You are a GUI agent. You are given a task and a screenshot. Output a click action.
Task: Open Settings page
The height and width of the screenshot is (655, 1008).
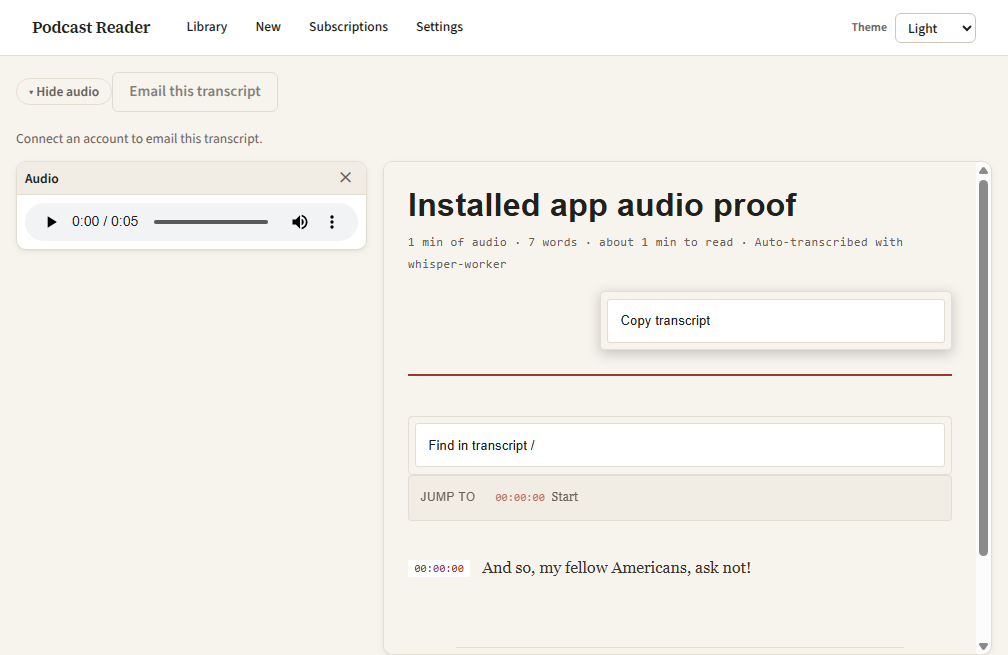click(x=439, y=27)
